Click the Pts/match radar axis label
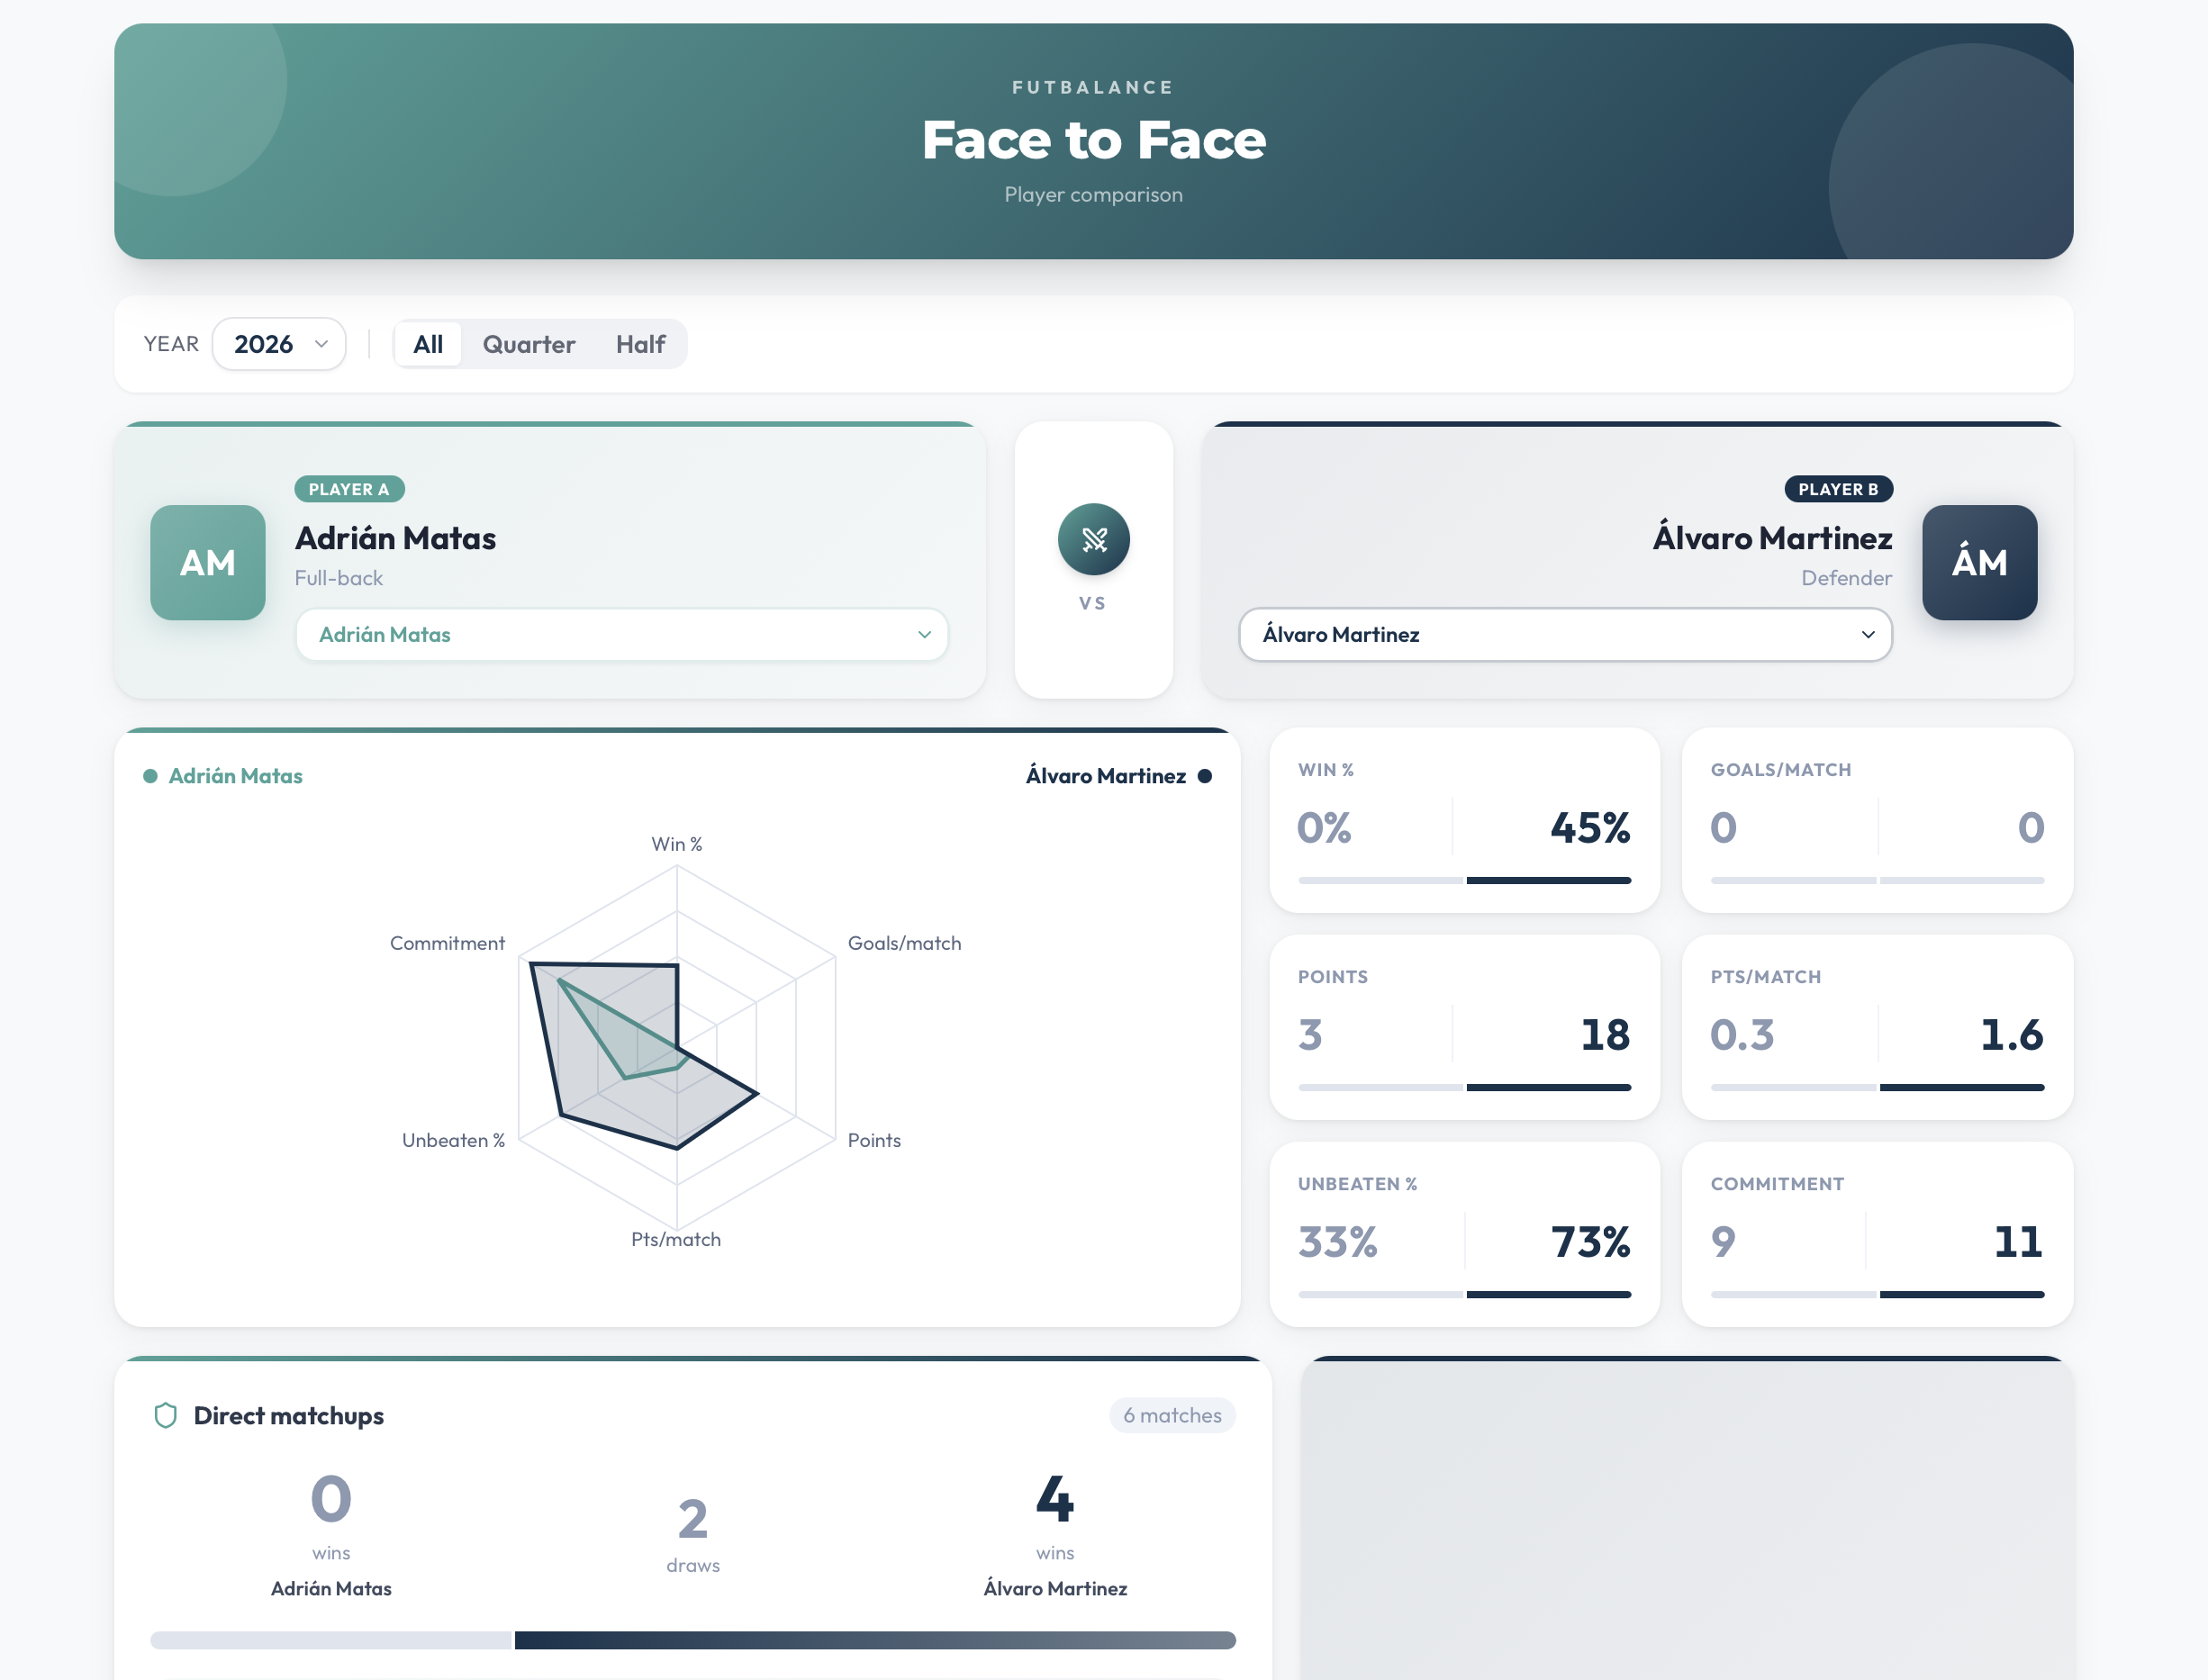 point(676,1239)
